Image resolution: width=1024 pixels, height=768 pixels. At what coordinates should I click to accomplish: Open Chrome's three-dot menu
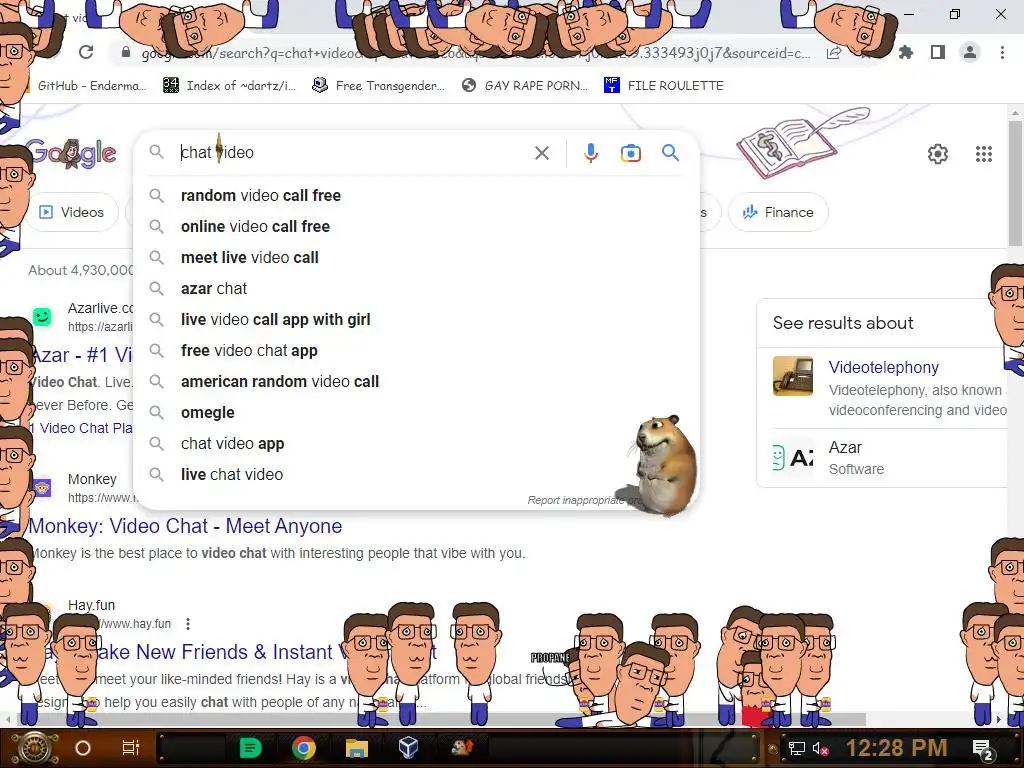1002,52
